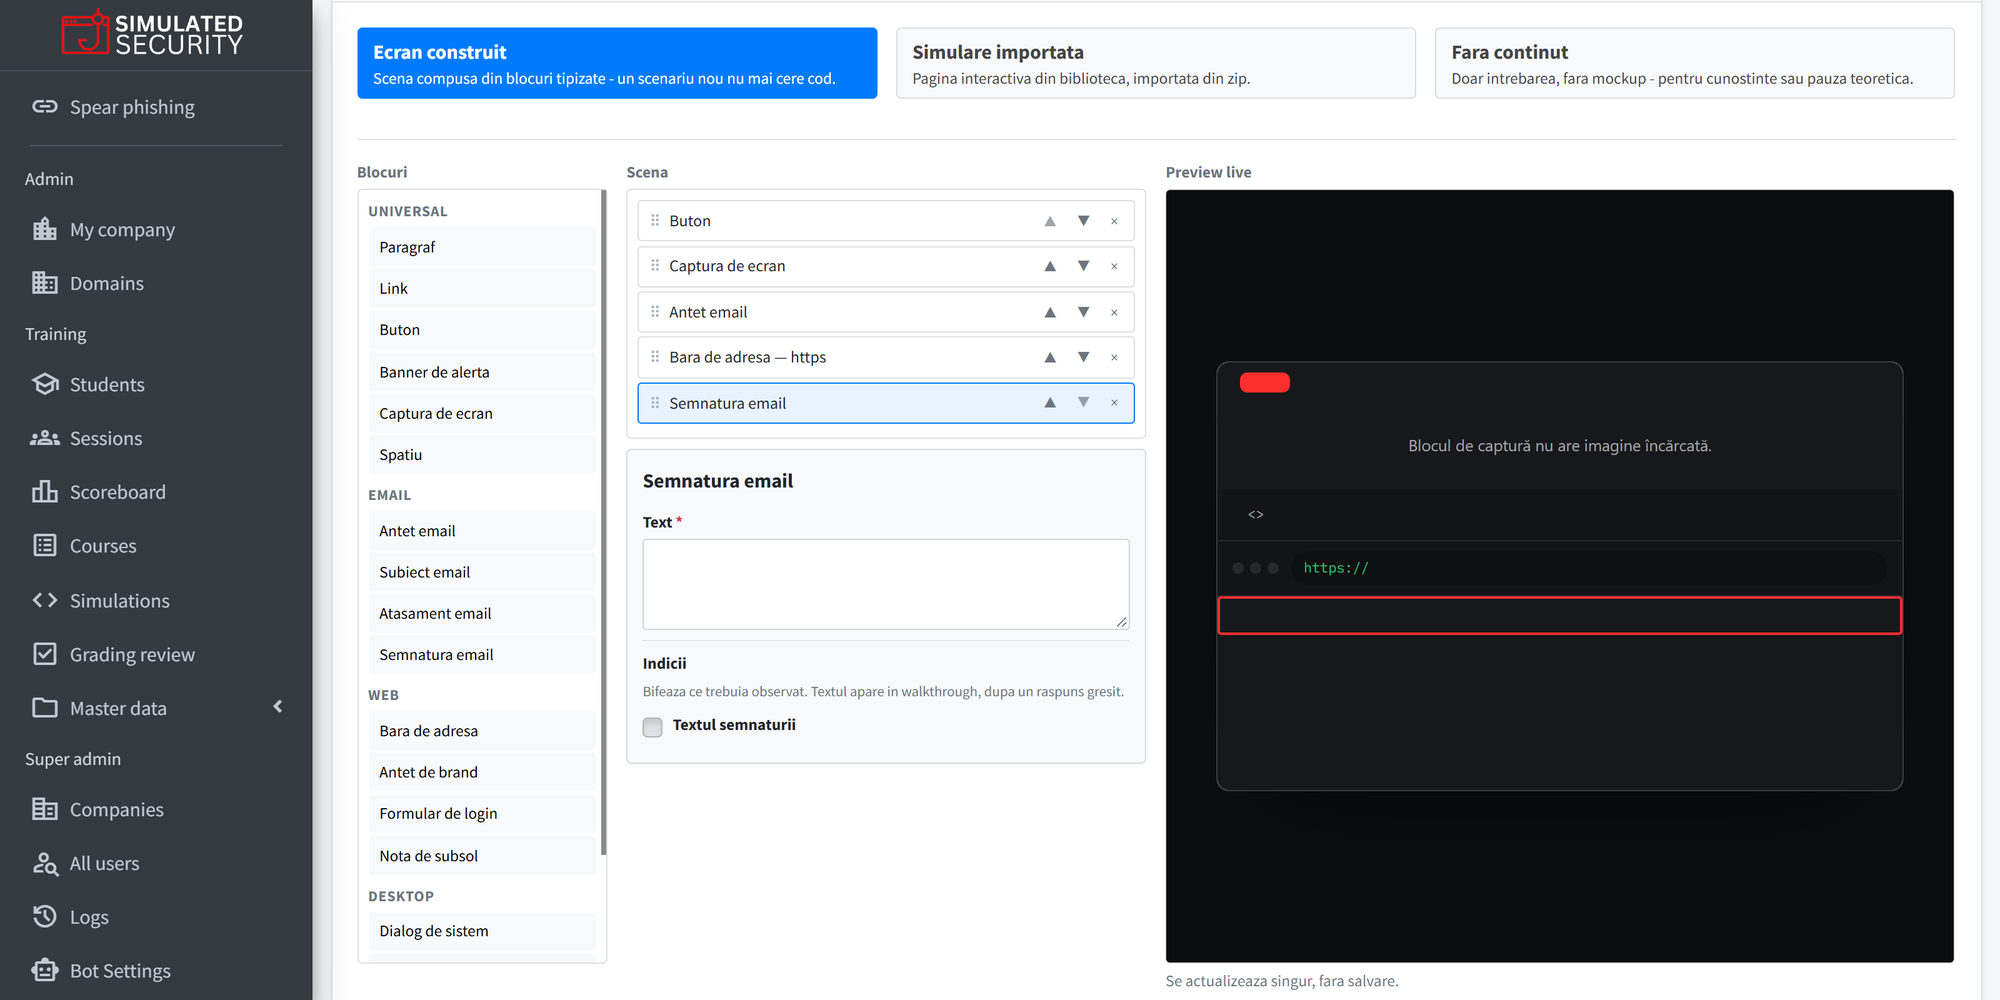Click the Companies icon in Super admin
Image resolution: width=2000 pixels, height=1000 pixels.
45,809
